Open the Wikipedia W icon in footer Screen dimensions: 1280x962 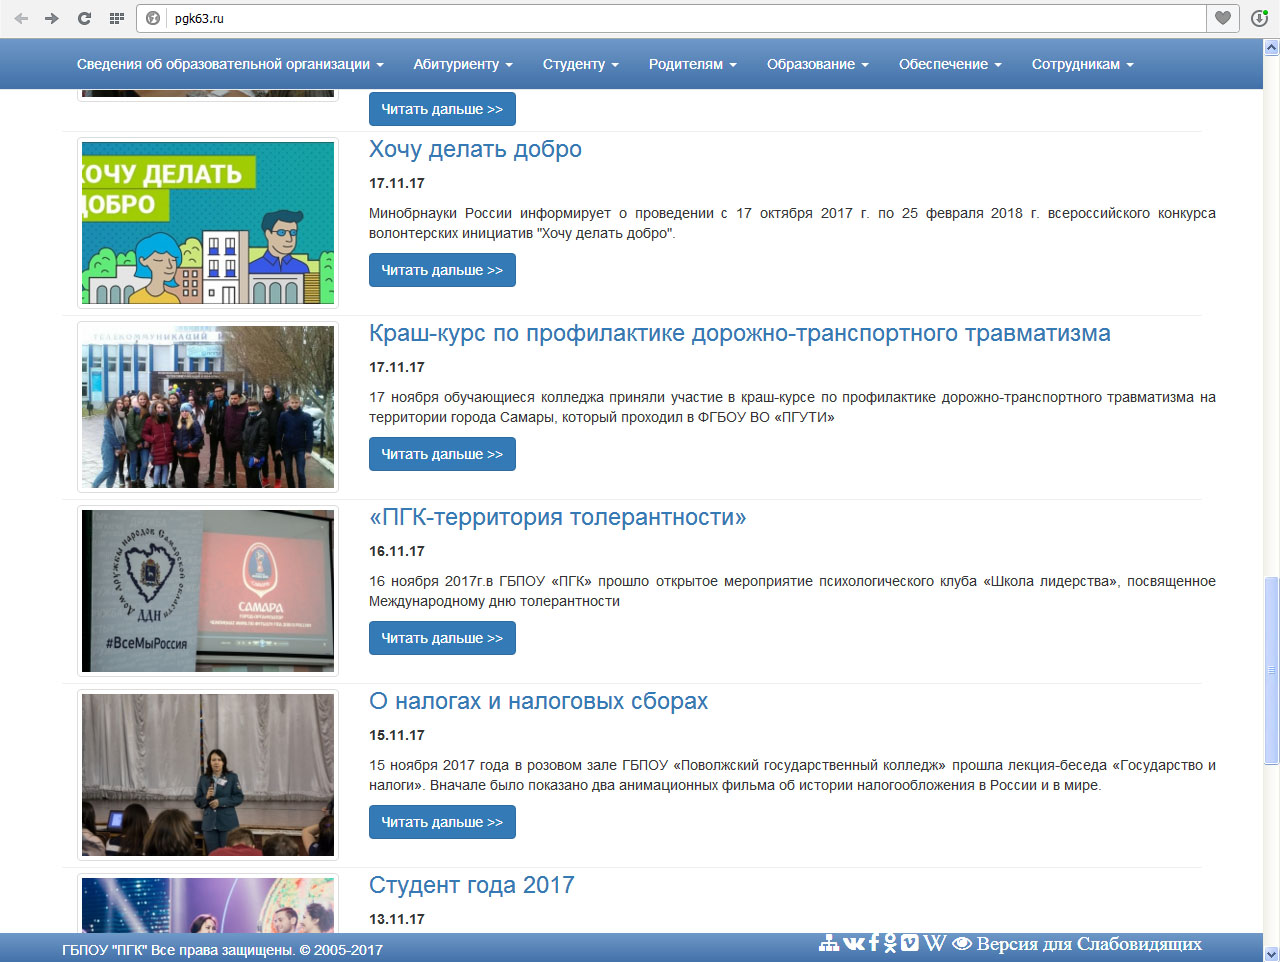coord(935,943)
